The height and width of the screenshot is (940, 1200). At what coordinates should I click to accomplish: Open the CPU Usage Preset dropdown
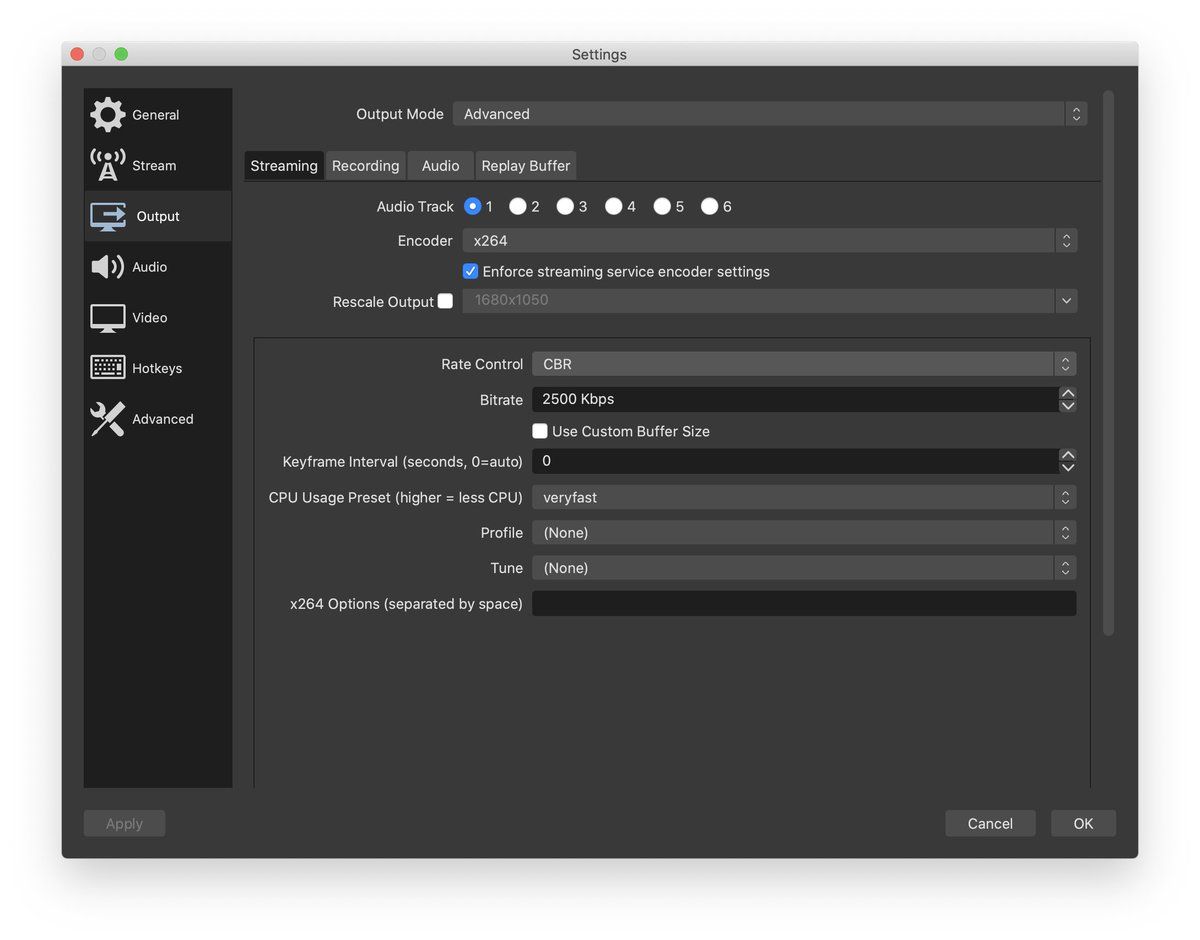[803, 497]
